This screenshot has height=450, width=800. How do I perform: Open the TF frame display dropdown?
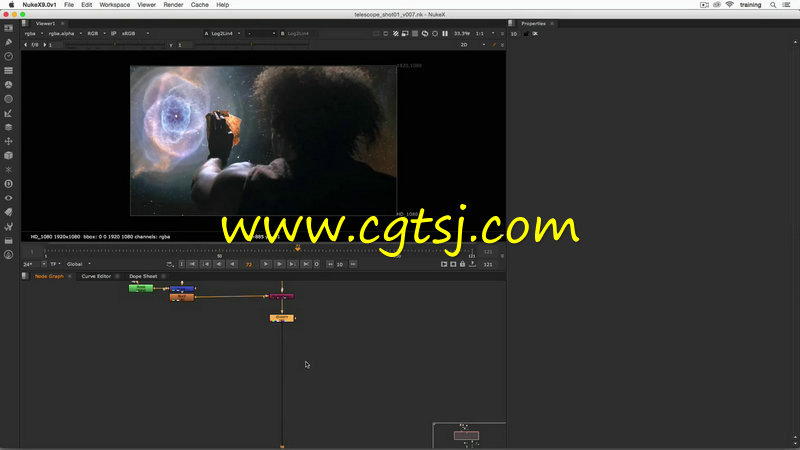click(55, 264)
